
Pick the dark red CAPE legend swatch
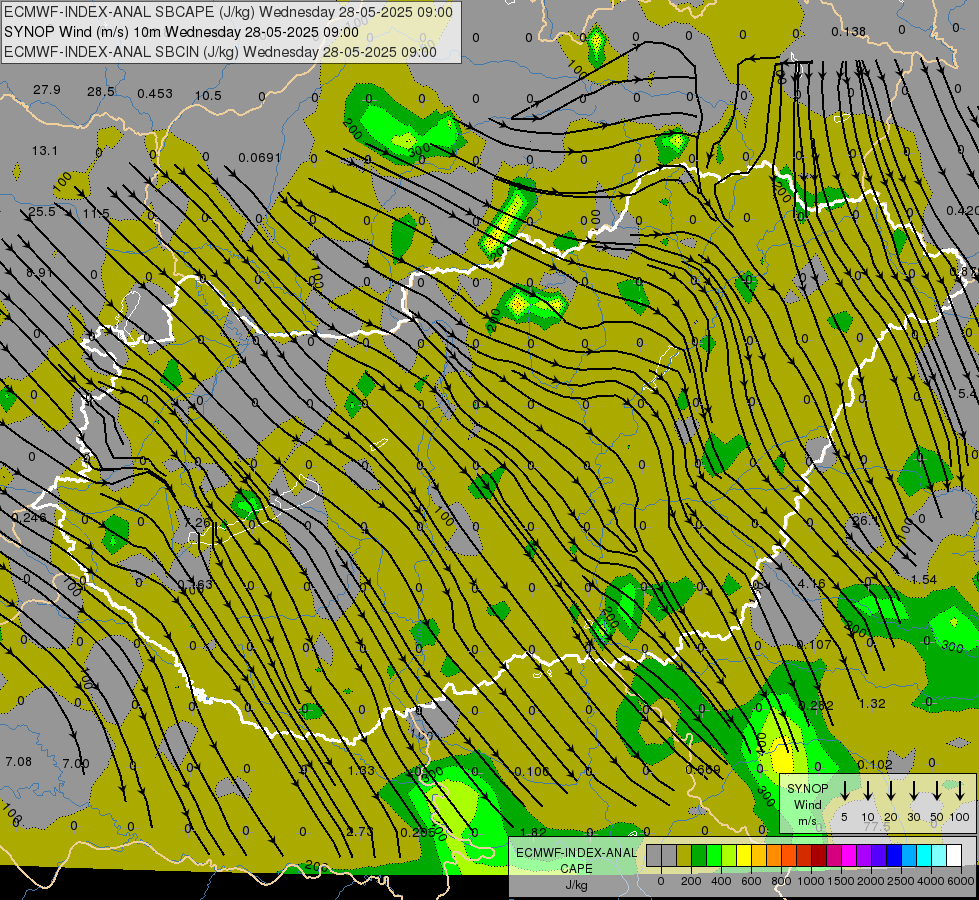pyautogui.click(x=819, y=855)
